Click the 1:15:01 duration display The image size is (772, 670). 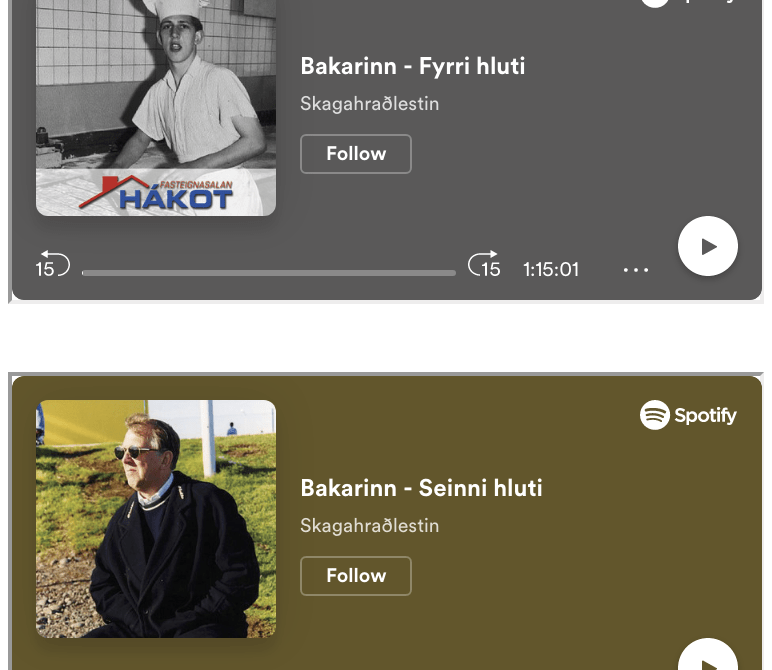tap(550, 269)
